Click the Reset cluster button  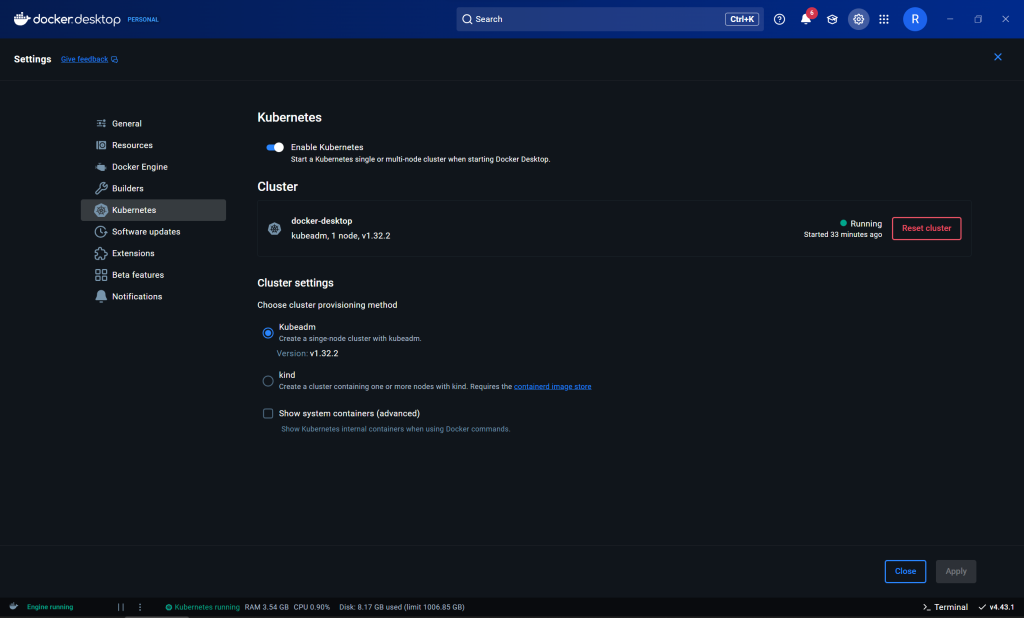click(x=926, y=228)
